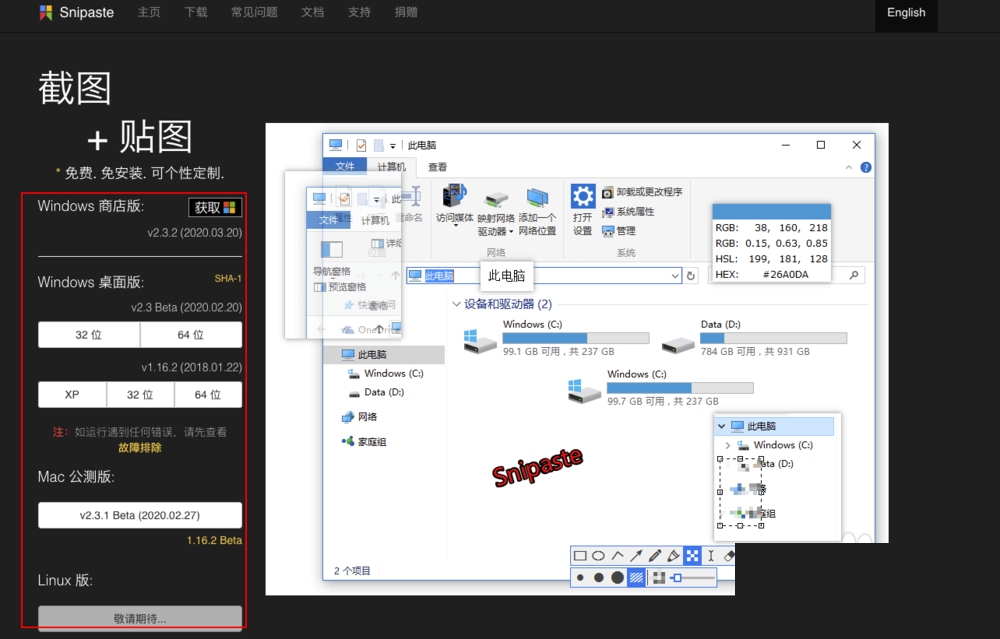This screenshot has height=639, width=1000.
Task: Click the Snipaste logo in the header
Action: pos(77,12)
